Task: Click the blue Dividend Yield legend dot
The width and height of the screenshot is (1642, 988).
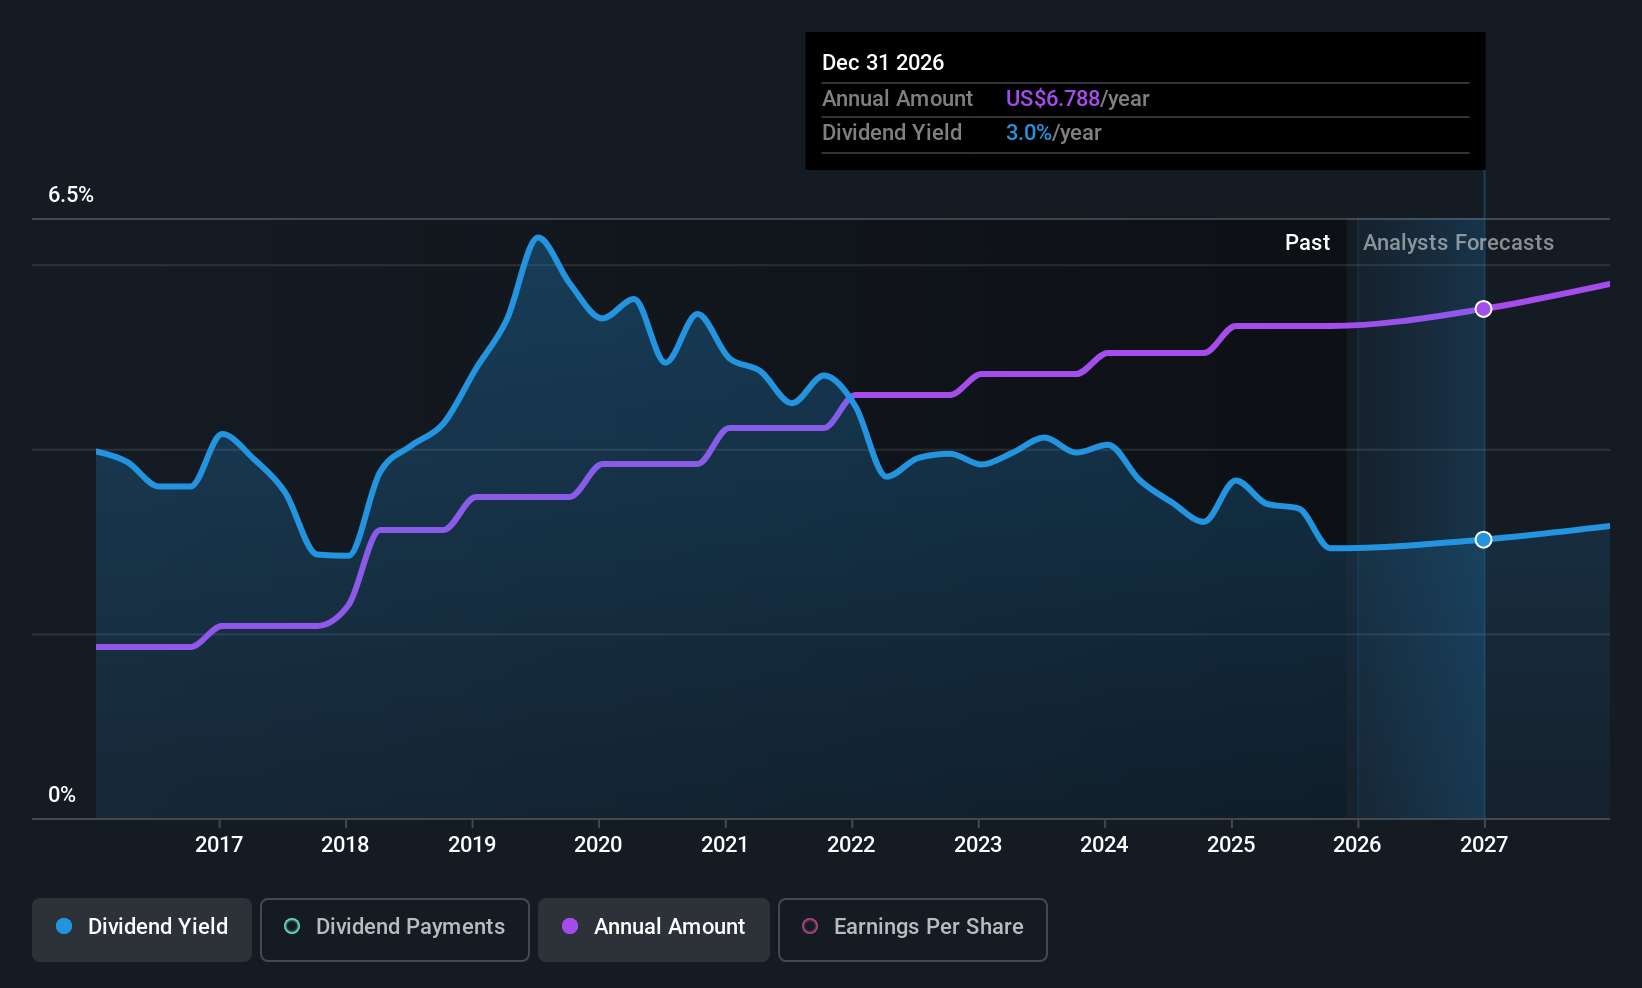Action: 64,927
